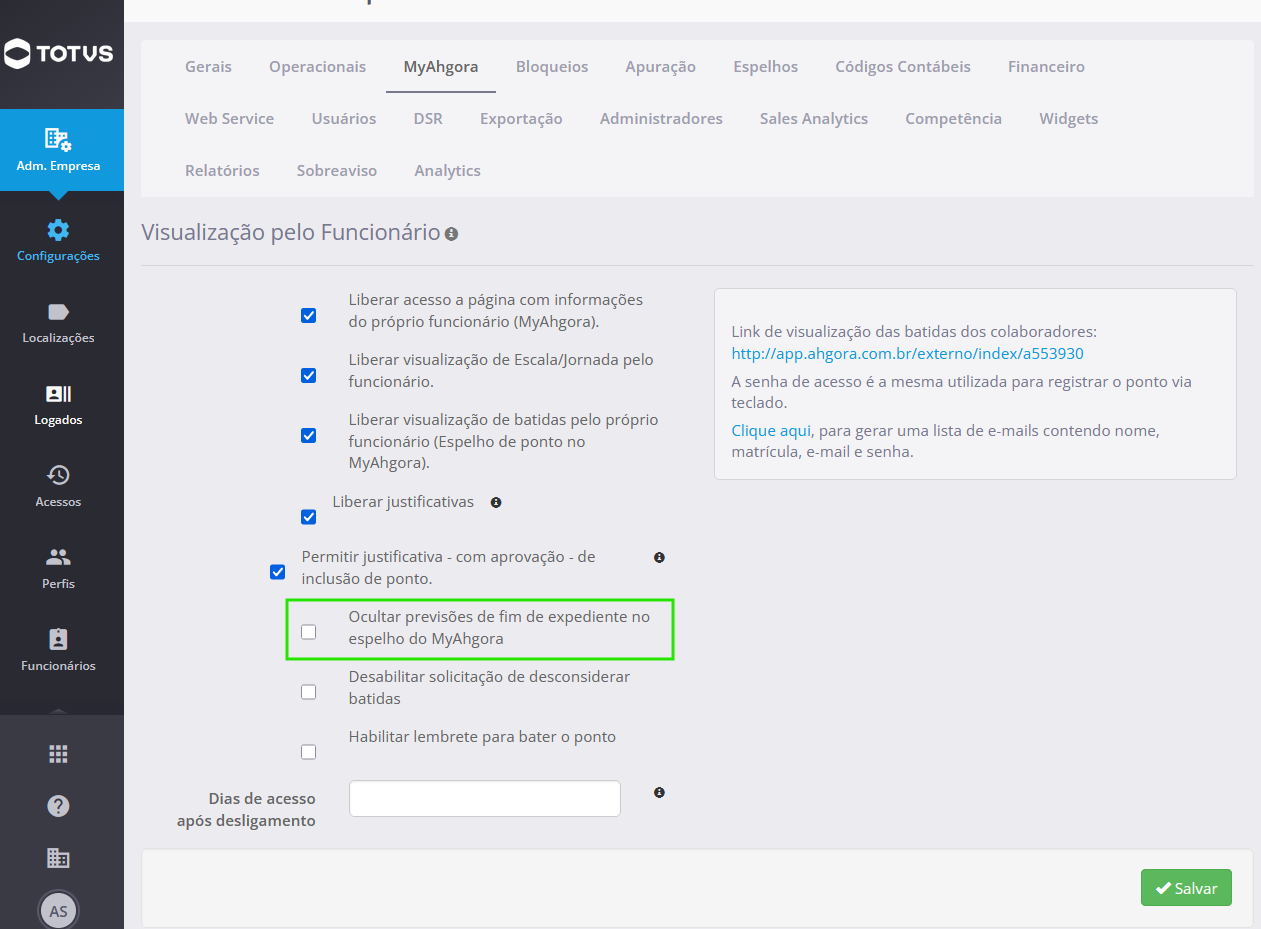The height and width of the screenshot is (929, 1261).
Task: Open the Financeiro tab
Action: point(1046,67)
